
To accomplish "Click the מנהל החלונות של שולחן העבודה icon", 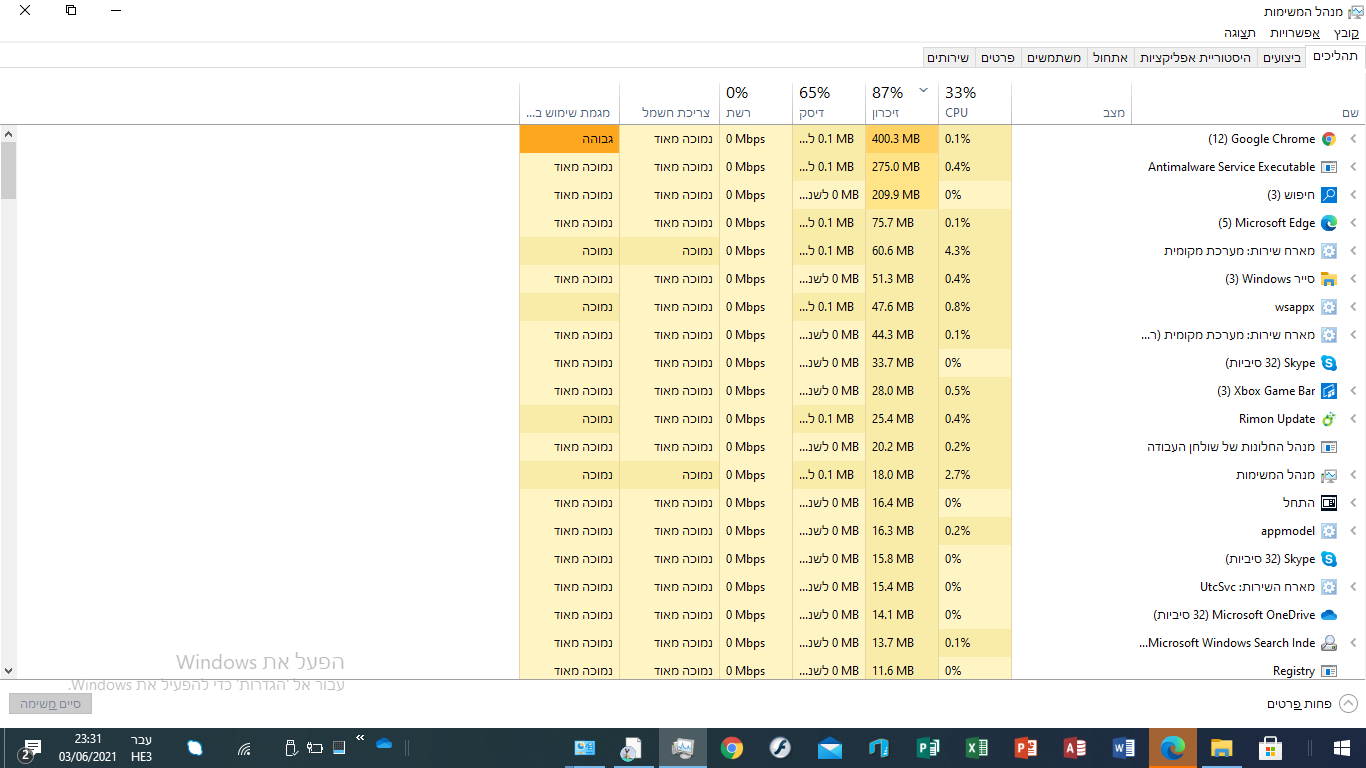I will pyautogui.click(x=1329, y=447).
